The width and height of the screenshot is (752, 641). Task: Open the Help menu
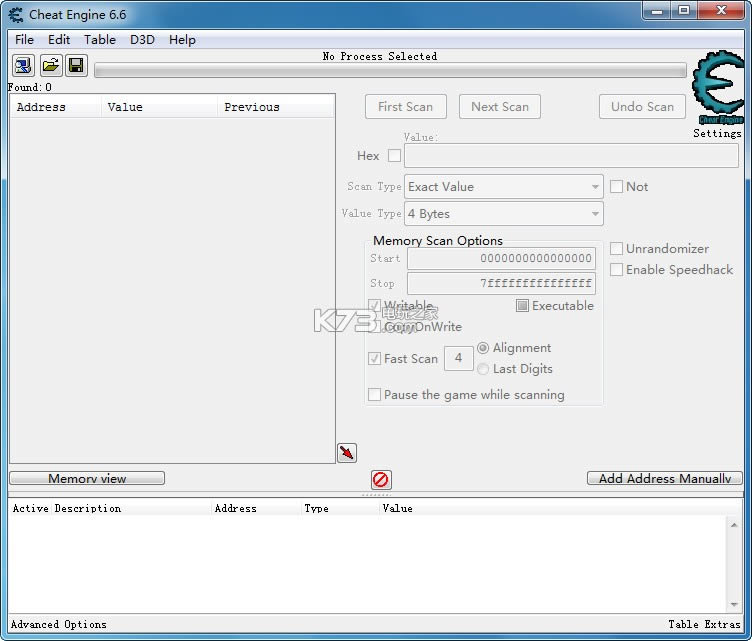[x=182, y=40]
